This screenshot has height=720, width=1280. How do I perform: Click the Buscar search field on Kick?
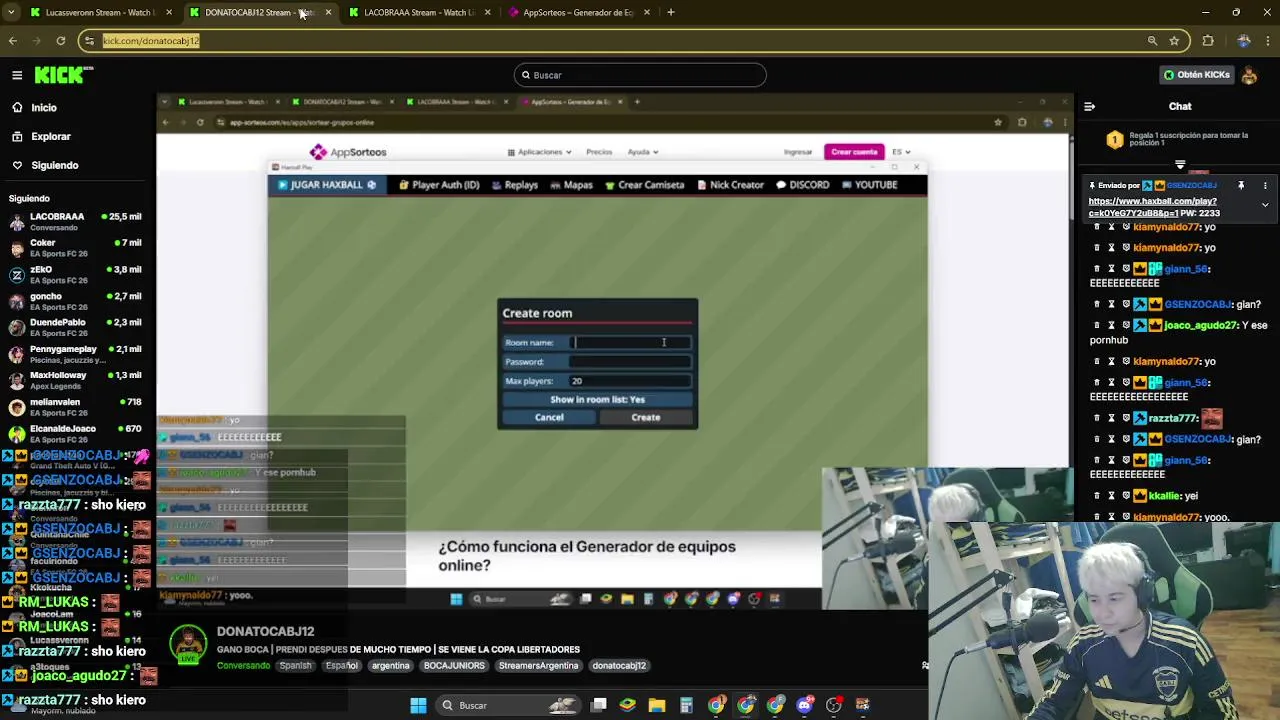point(640,75)
